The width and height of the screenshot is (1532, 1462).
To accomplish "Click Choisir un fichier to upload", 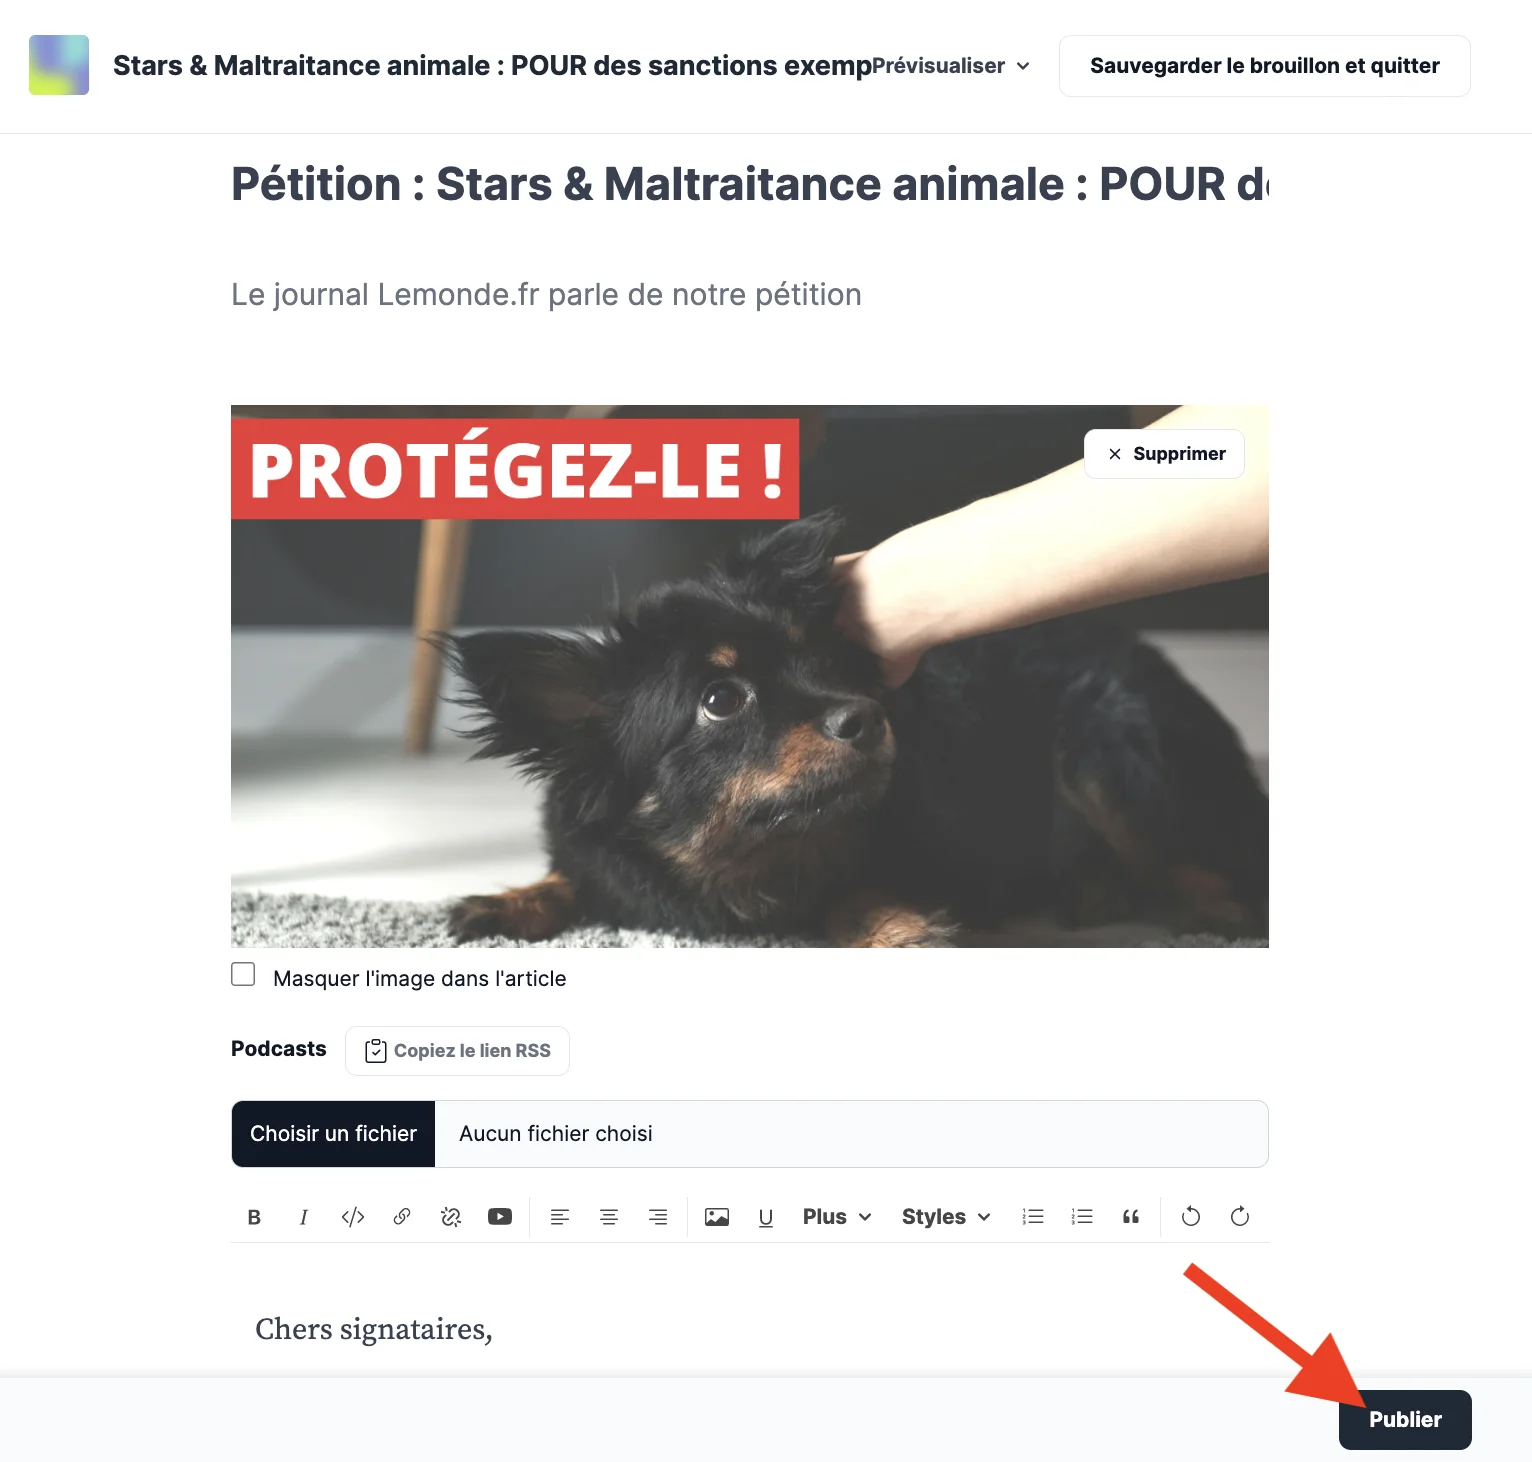I will [x=333, y=1134].
